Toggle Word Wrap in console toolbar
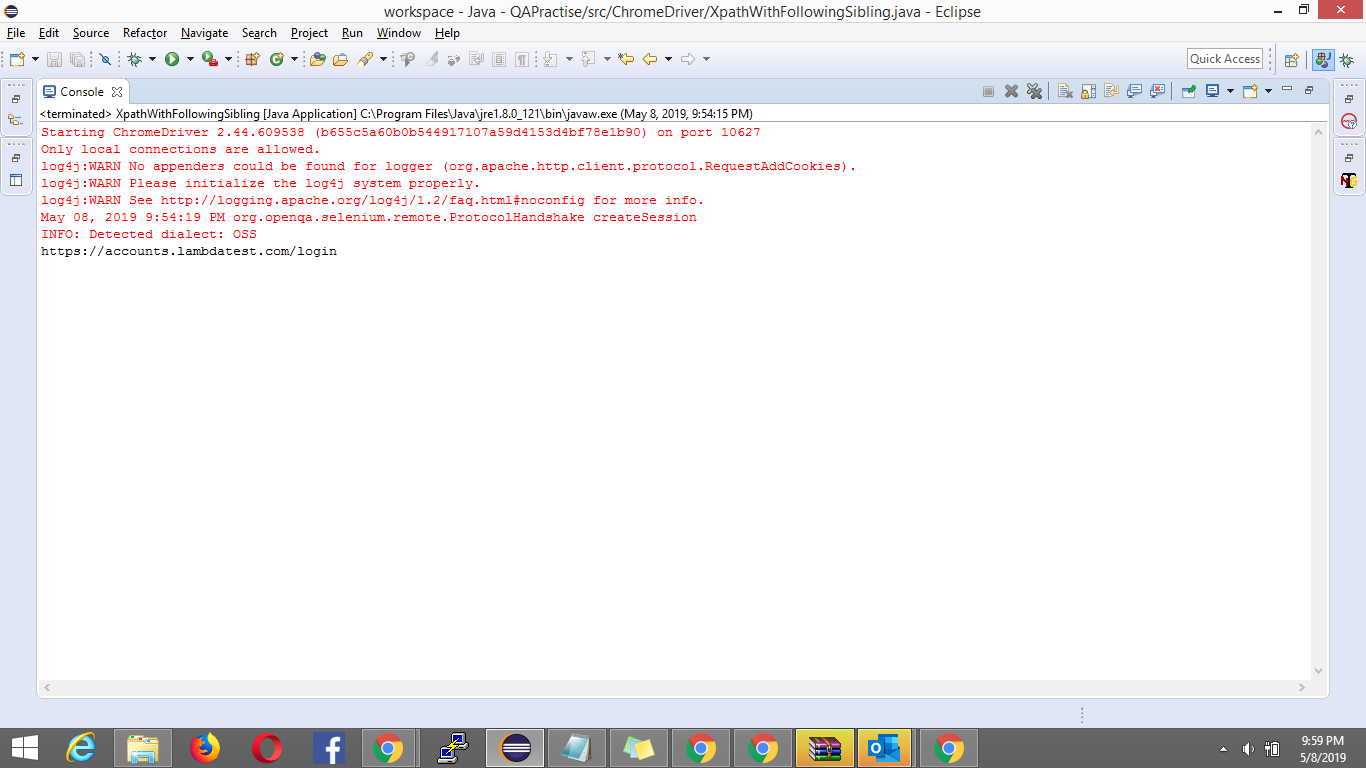This screenshot has width=1366, height=768. pos(1111,91)
